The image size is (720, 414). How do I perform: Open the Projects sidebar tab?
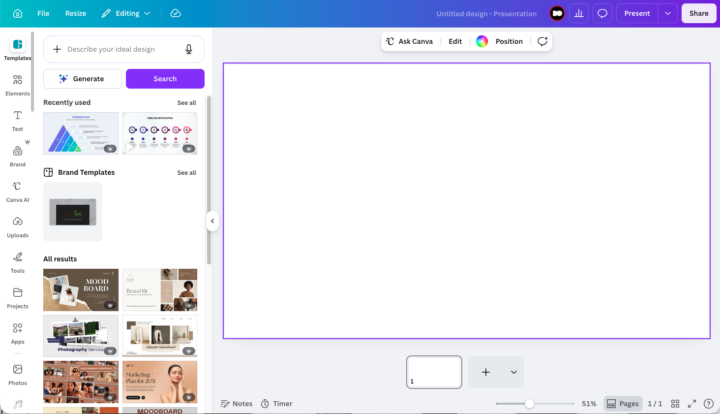[x=17, y=298]
